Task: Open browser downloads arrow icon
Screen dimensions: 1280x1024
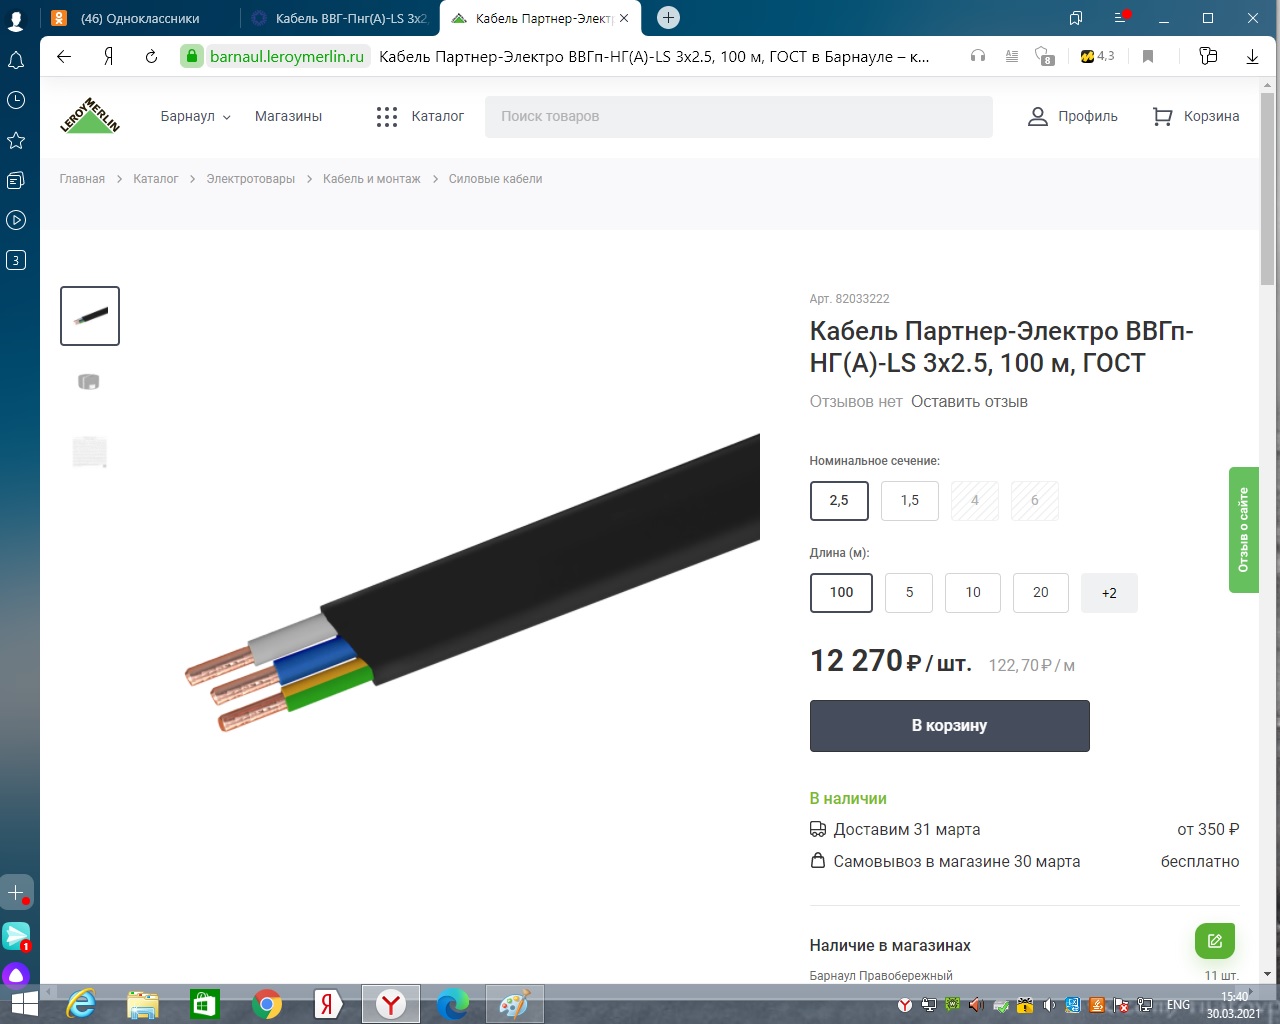Action: pos(1252,57)
